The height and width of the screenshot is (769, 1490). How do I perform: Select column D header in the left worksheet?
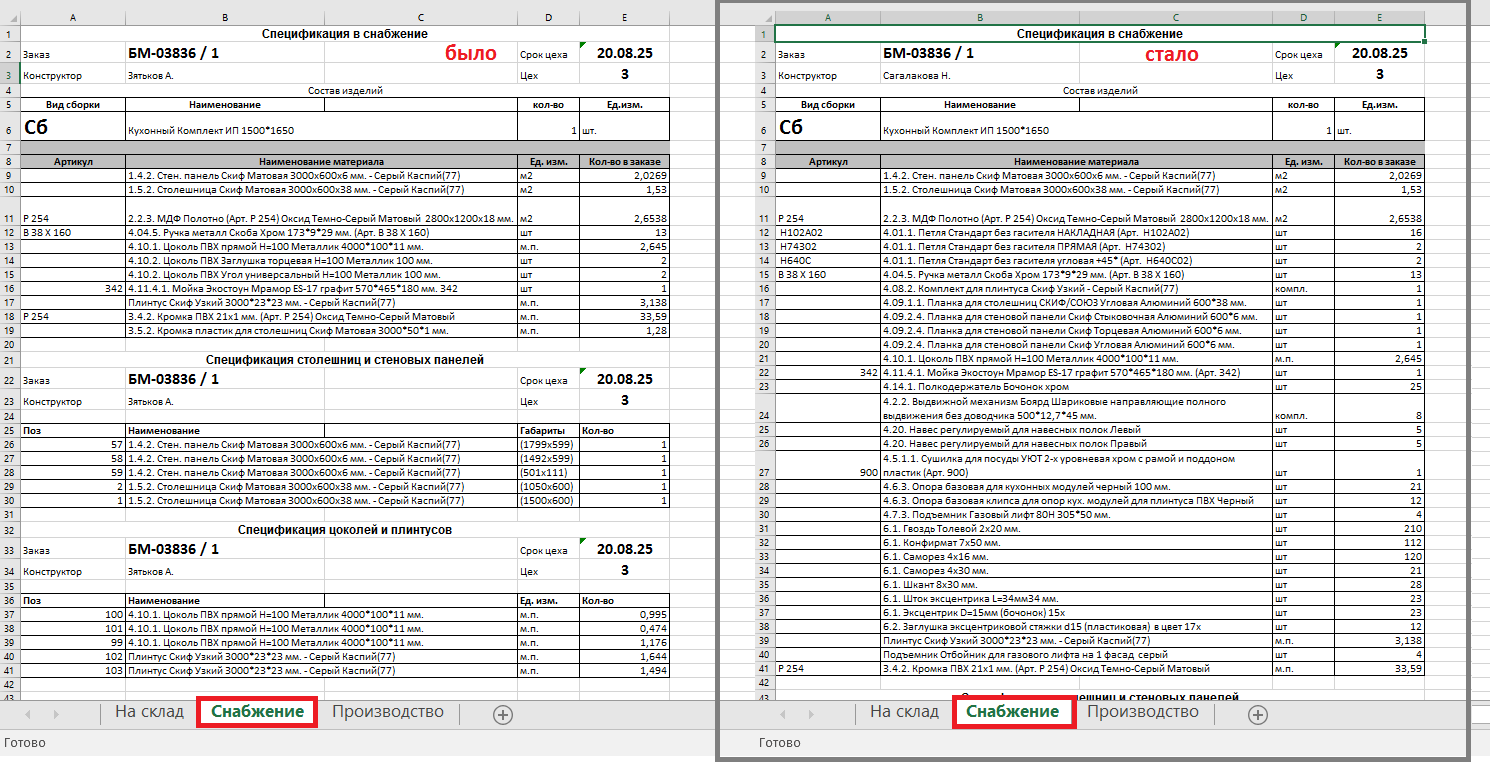point(548,18)
